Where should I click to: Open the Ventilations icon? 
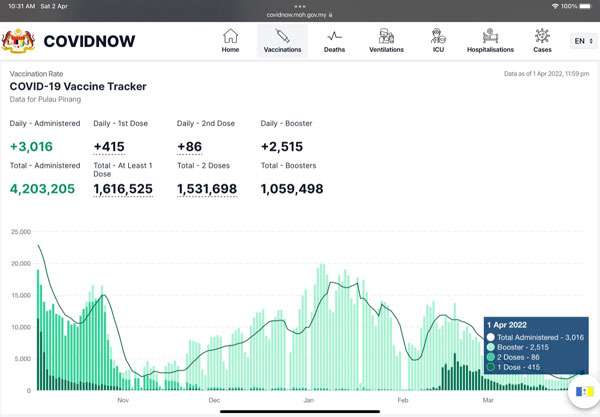(x=386, y=36)
